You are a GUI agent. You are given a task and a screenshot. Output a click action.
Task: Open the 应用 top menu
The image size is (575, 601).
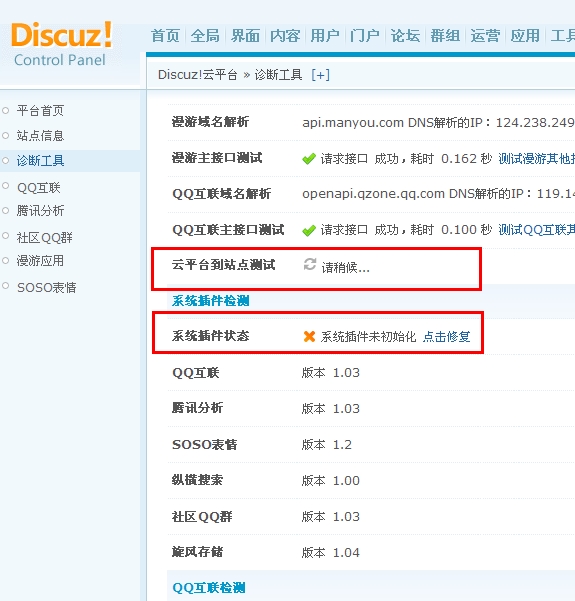[x=525, y=36]
